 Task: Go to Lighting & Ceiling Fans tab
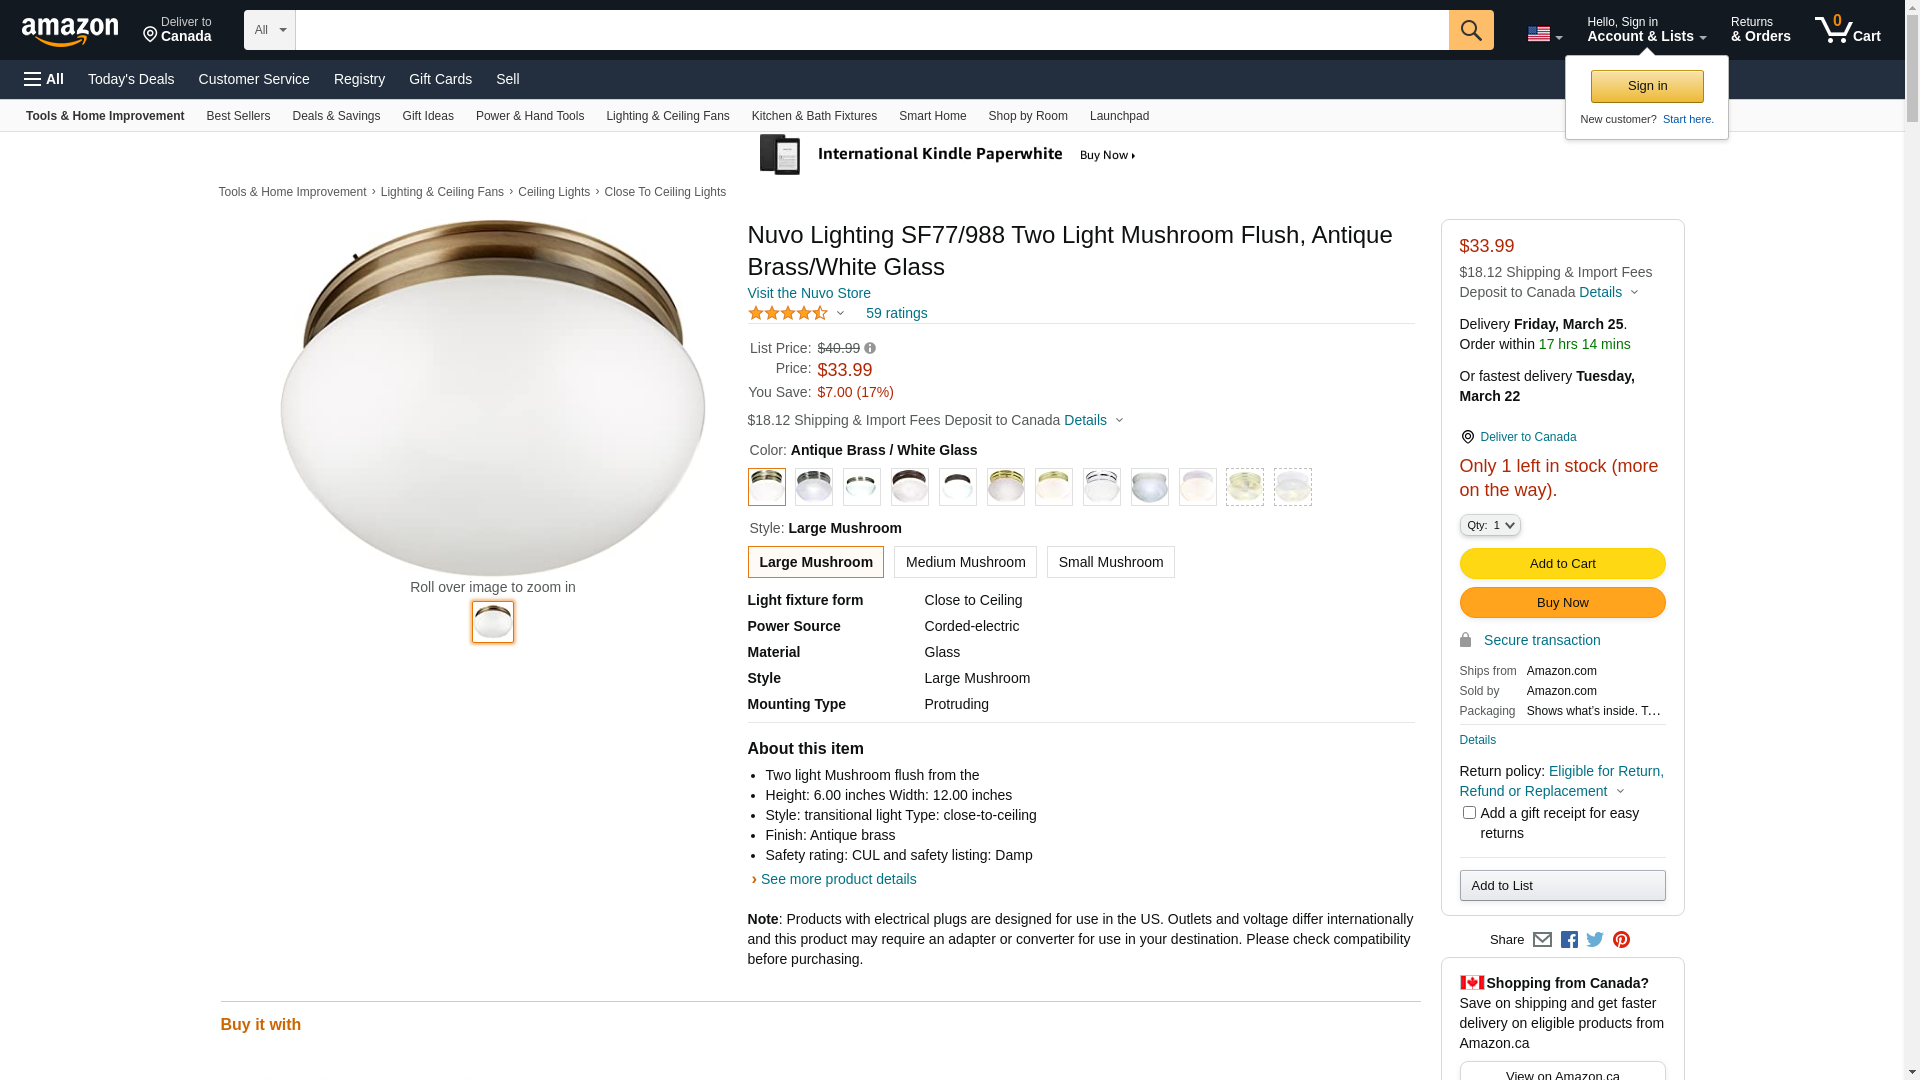coord(667,116)
